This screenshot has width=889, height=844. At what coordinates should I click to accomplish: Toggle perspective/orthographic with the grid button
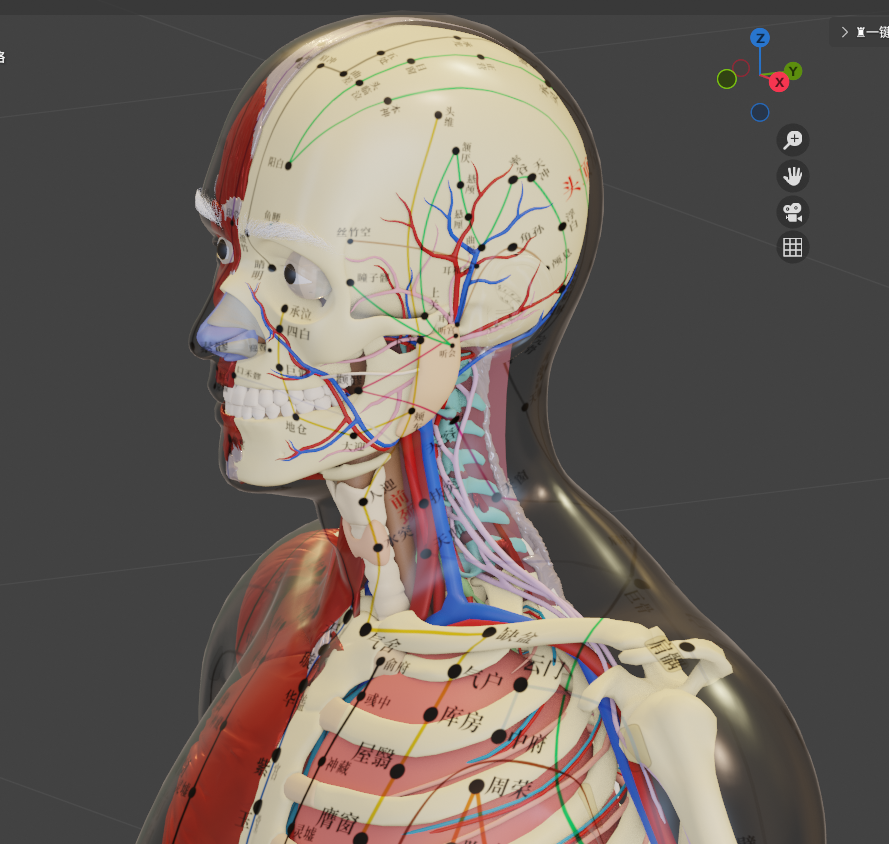tap(793, 247)
